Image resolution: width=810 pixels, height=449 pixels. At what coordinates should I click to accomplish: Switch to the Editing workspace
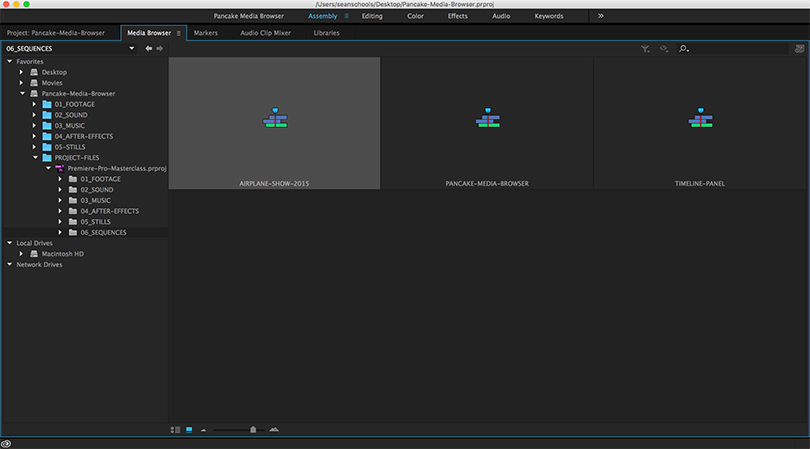[x=372, y=16]
